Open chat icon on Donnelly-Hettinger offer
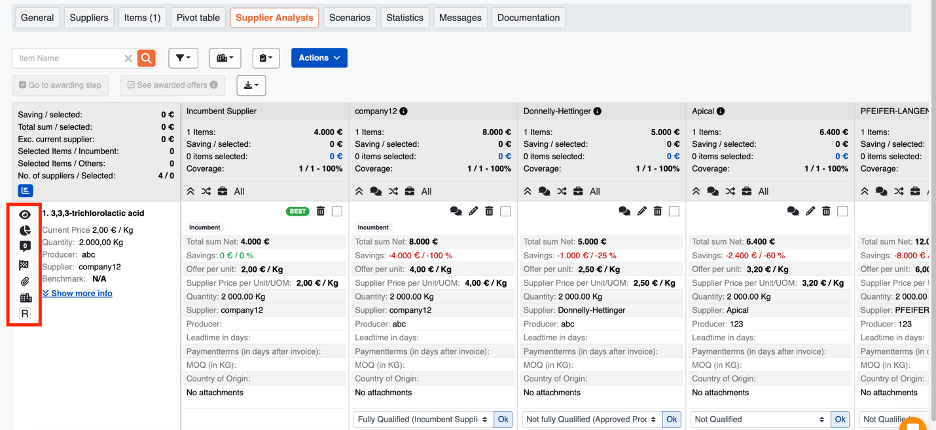Viewport: 936px width, 430px height. point(625,211)
